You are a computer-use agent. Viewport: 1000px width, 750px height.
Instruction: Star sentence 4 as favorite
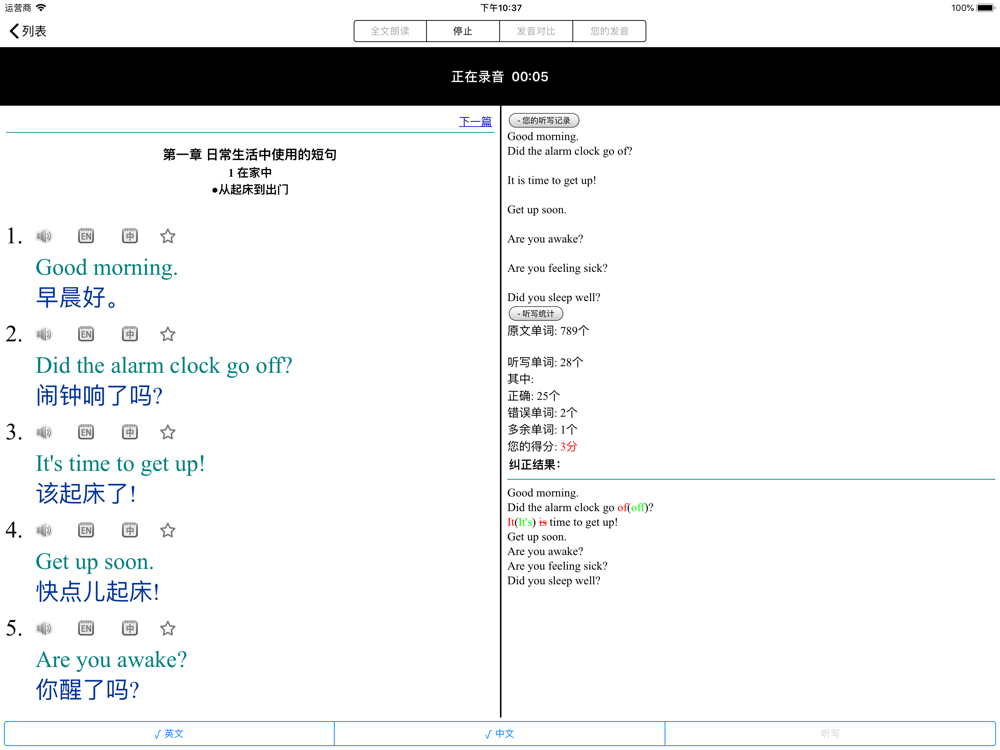coord(168,530)
